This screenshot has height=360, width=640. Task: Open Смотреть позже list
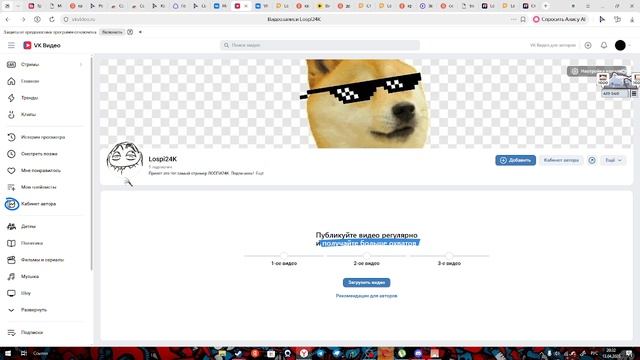(39, 154)
